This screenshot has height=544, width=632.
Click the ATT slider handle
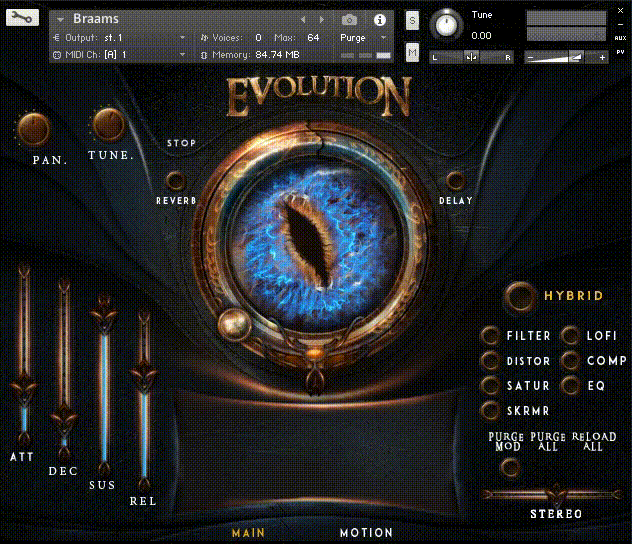click(24, 389)
